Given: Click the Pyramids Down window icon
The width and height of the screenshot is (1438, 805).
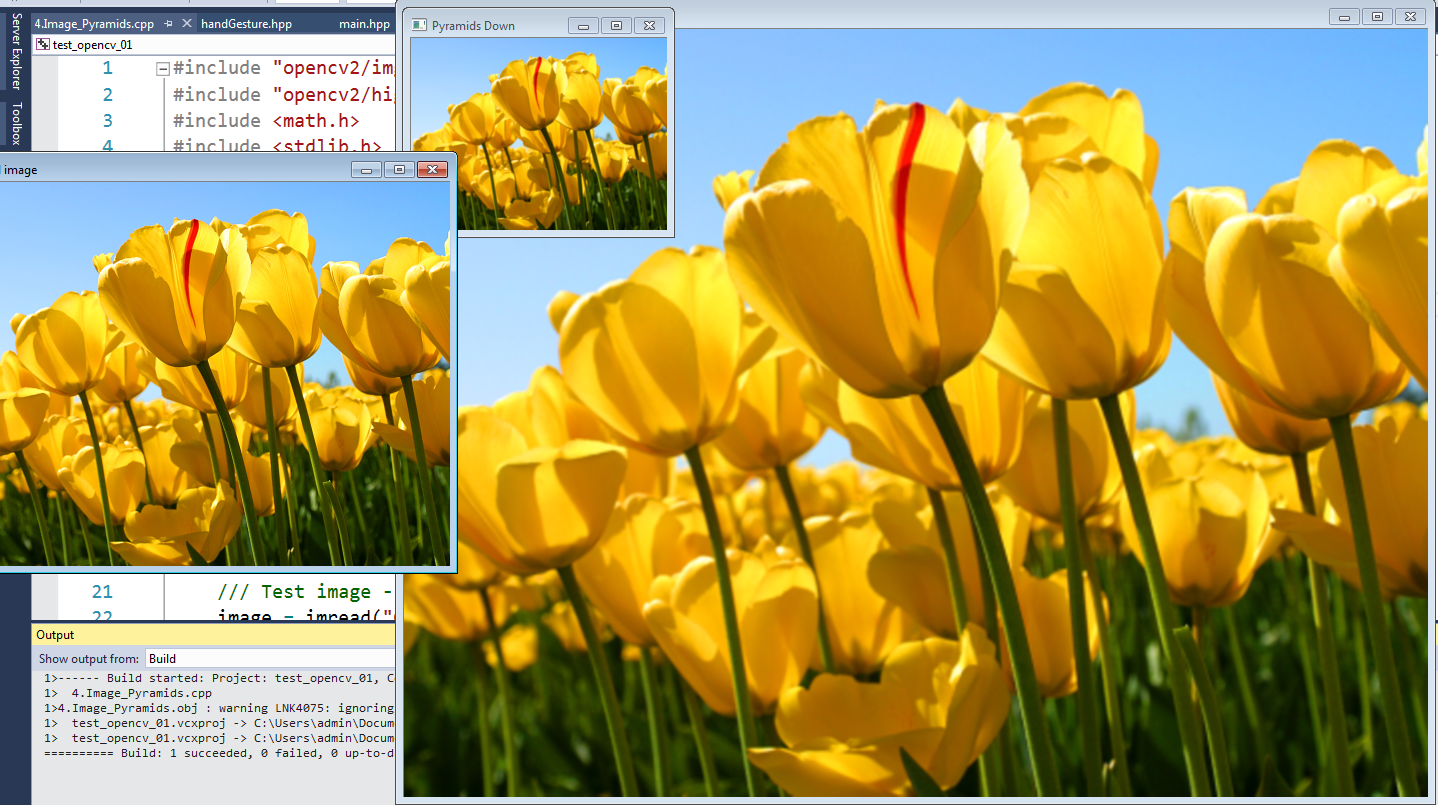Looking at the screenshot, I should pyautogui.click(x=419, y=25).
